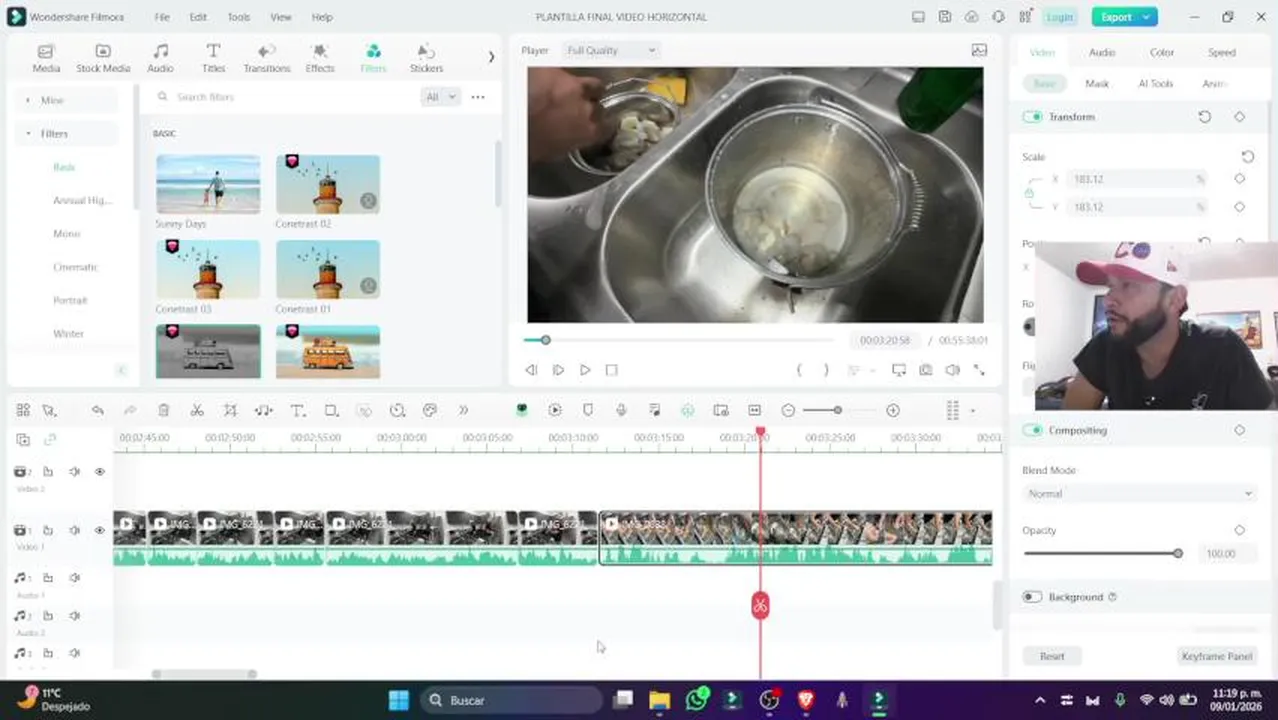The width and height of the screenshot is (1278, 720).
Task: Expand the Mine section in sidebar
Action: point(28,100)
